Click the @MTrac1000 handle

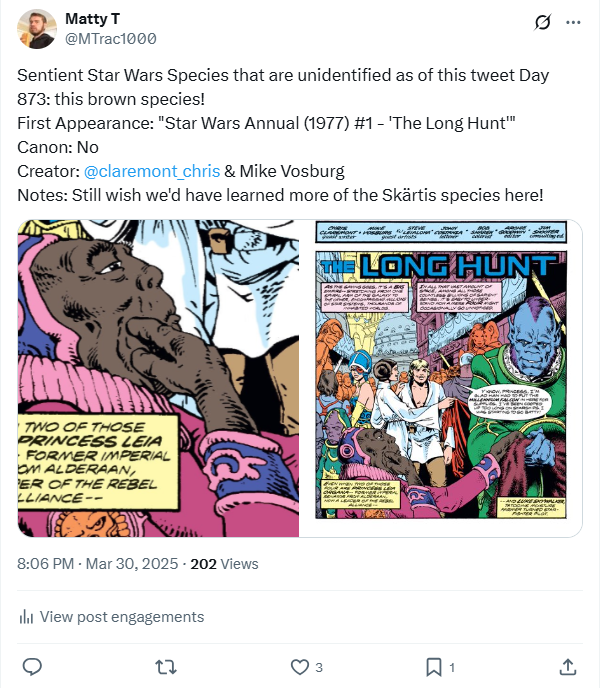(111, 39)
